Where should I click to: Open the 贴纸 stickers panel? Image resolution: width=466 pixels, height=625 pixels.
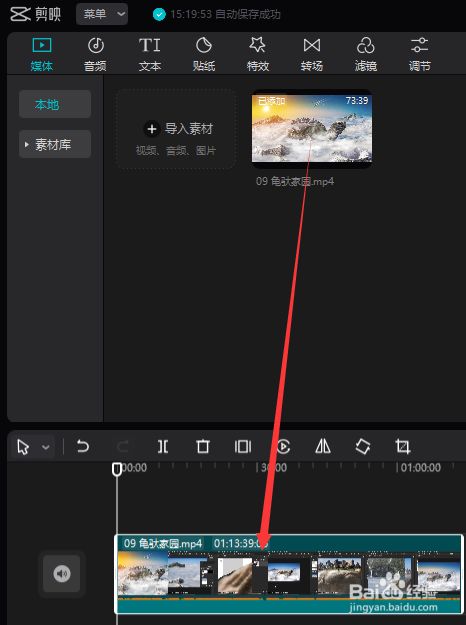click(x=204, y=54)
